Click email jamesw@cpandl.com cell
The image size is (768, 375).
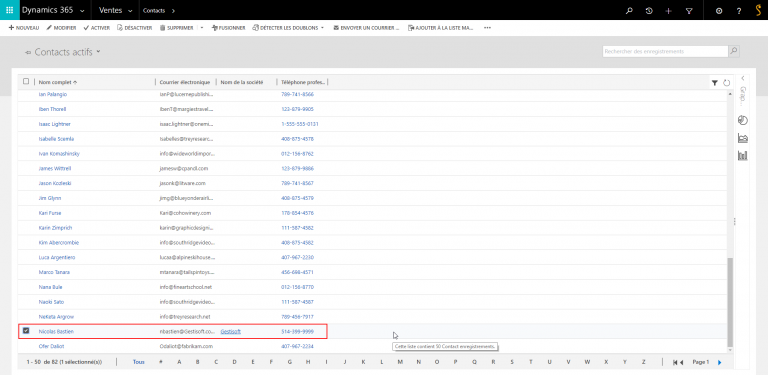(184, 168)
